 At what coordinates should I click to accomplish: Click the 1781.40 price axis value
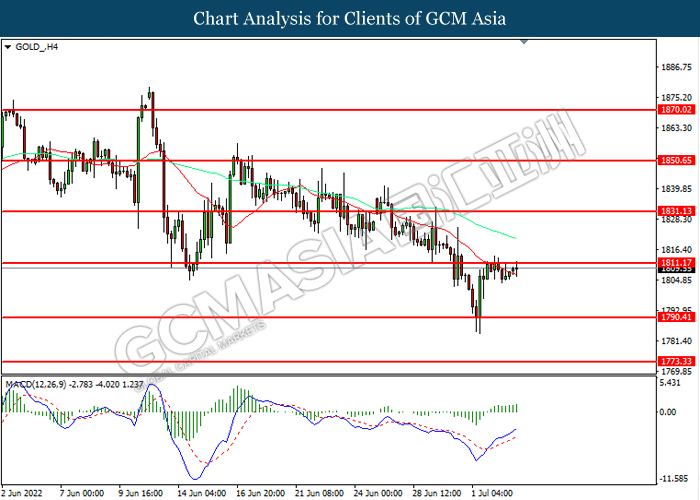click(x=676, y=341)
